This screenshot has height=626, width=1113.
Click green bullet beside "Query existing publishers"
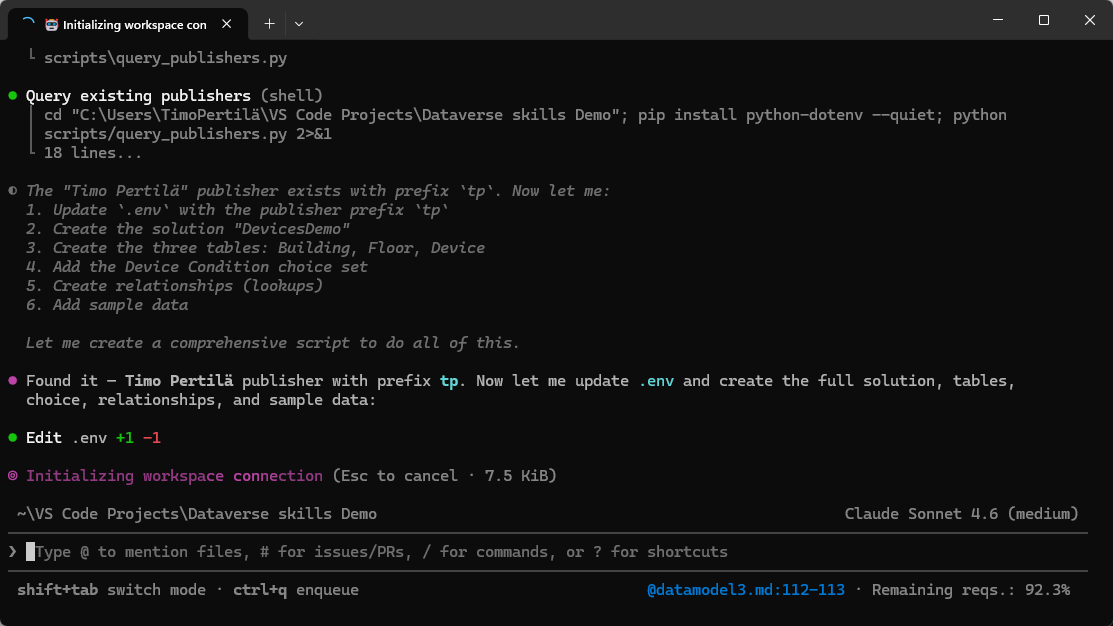pos(13,96)
